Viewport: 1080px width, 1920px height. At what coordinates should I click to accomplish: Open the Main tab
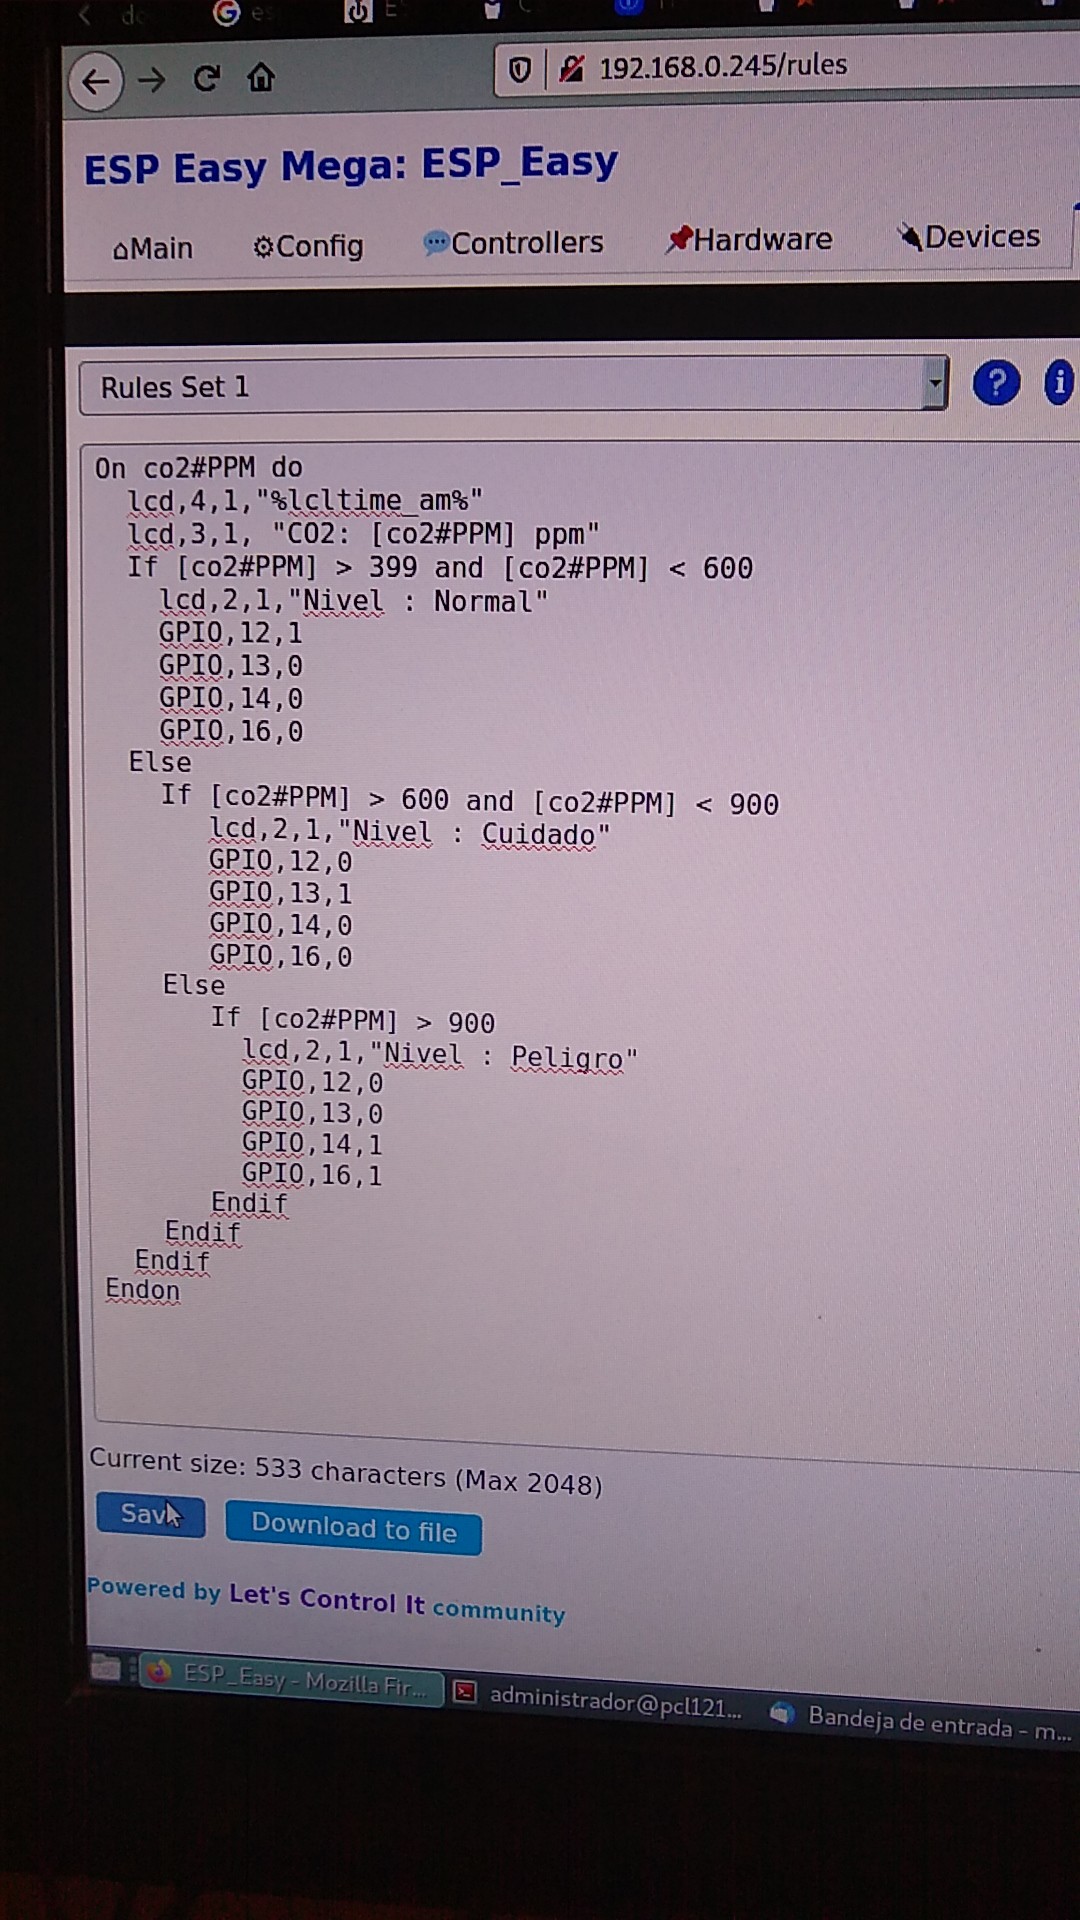[153, 248]
